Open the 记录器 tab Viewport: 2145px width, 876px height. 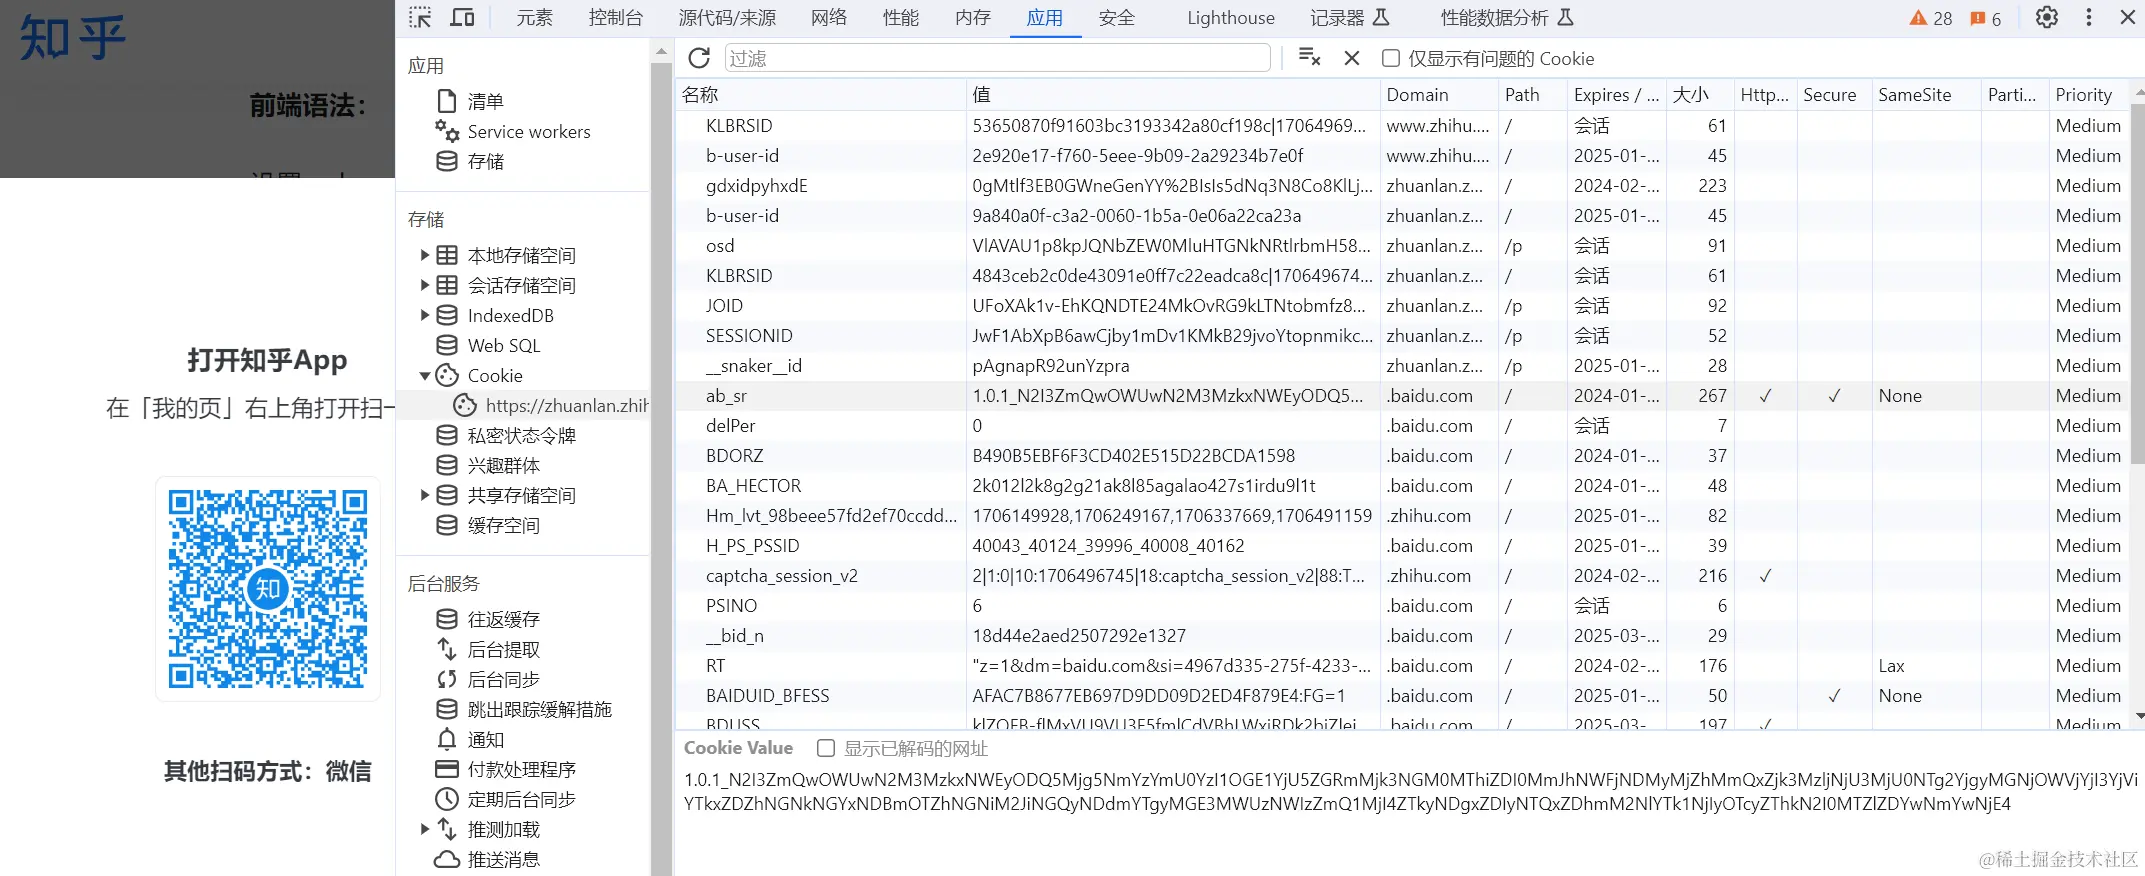tap(1349, 18)
